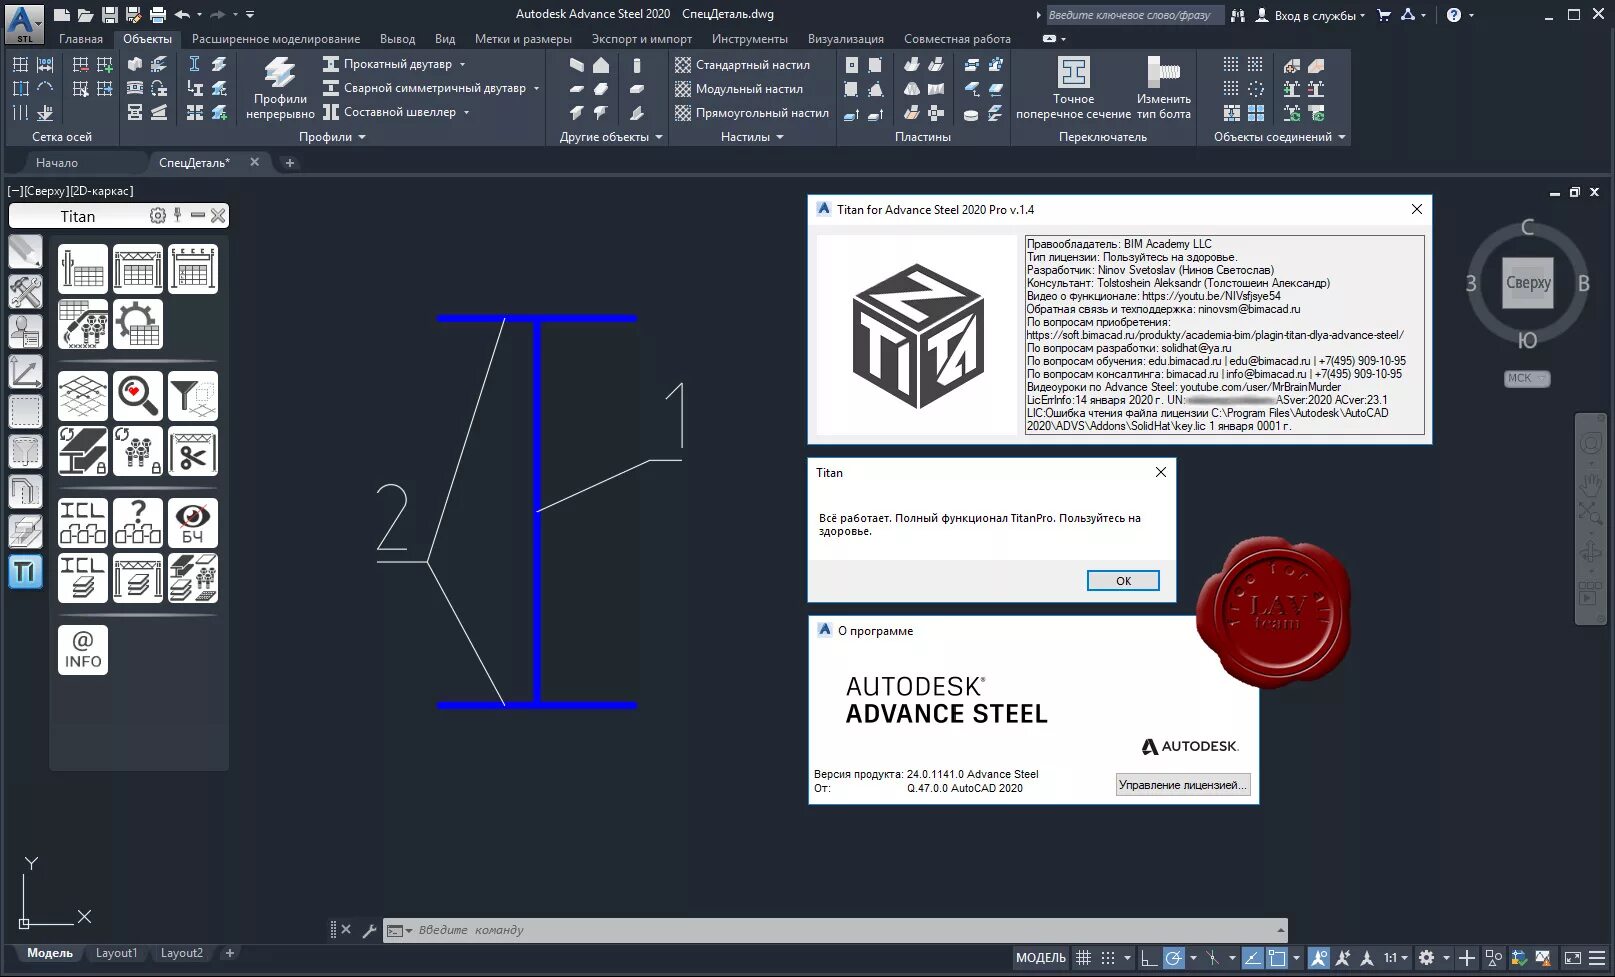Open the МСК coordinate system dropdown
Viewport: 1615px width, 977px height.
(1527, 378)
